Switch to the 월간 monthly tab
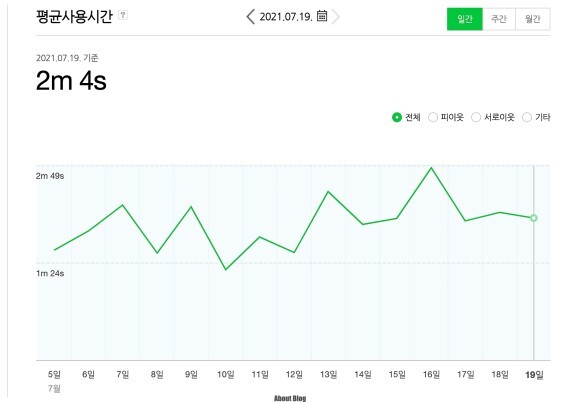The height and width of the screenshot is (402, 580). 533,19
